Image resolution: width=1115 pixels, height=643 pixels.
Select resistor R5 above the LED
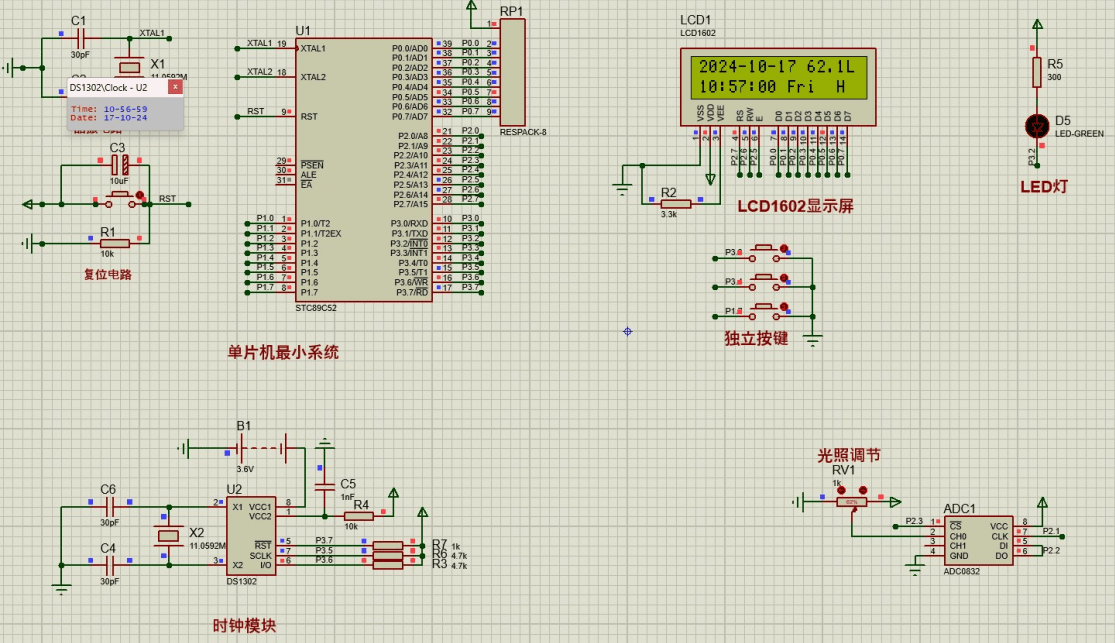click(1037, 71)
